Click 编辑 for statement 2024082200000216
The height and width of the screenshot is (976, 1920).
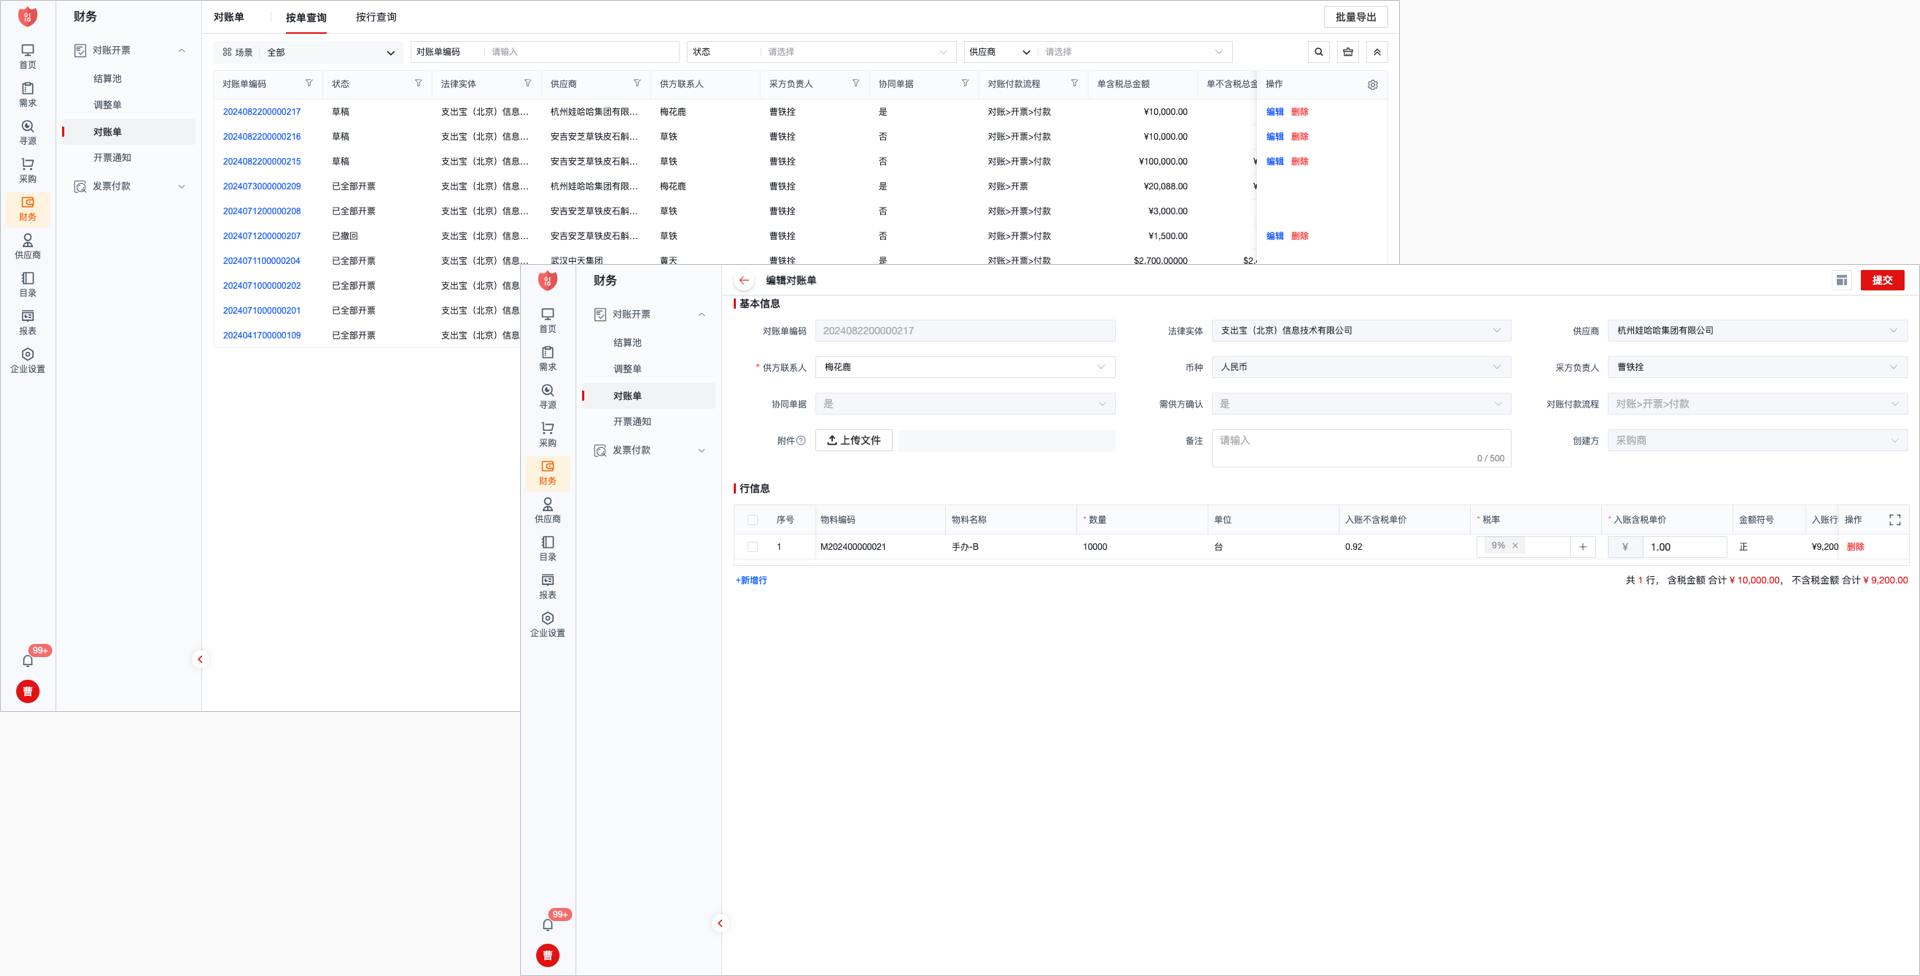click(1275, 137)
